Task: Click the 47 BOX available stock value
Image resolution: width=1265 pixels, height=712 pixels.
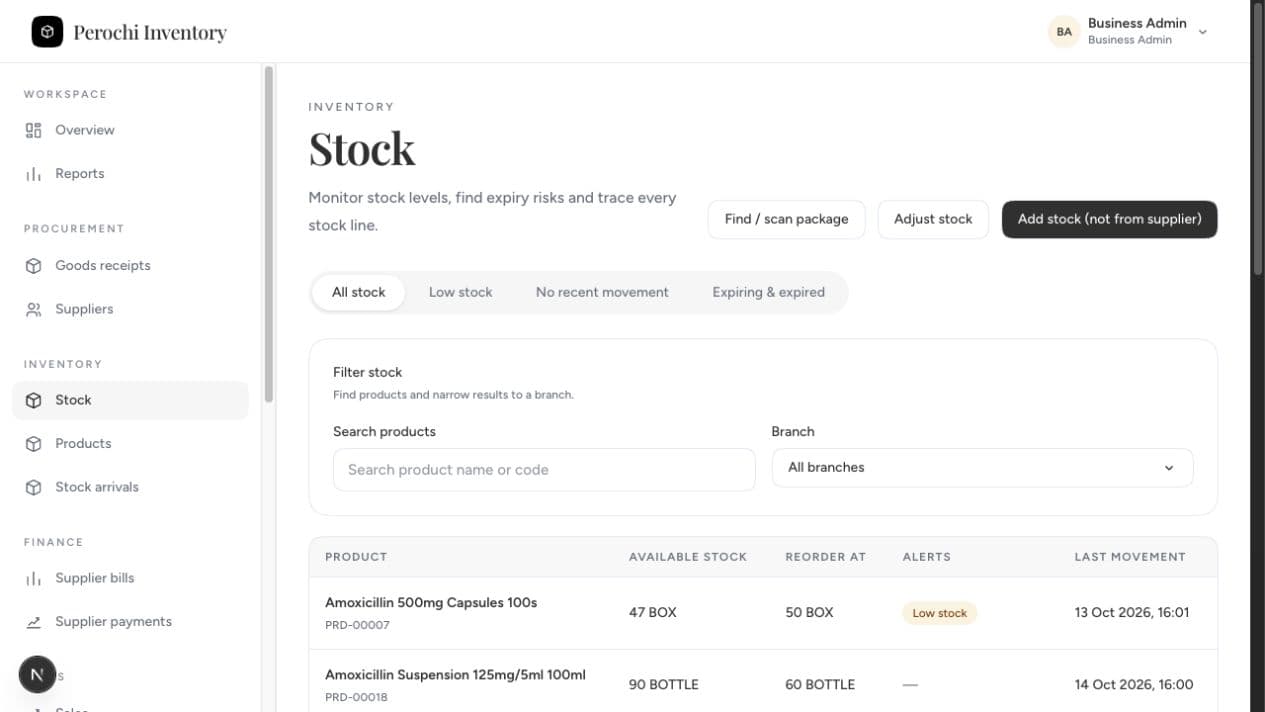Action: click(653, 612)
